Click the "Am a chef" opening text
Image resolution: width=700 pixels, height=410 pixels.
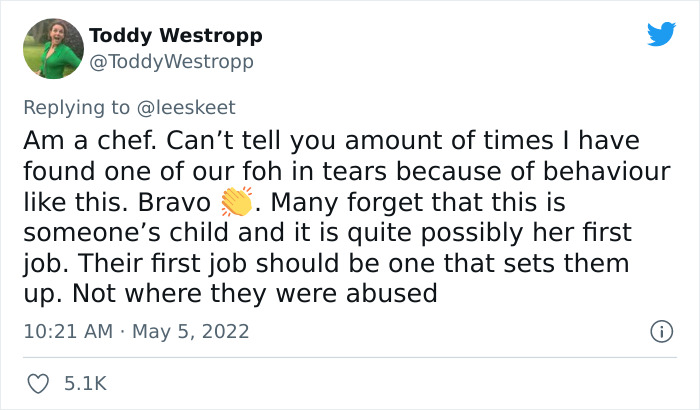click(x=89, y=141)
